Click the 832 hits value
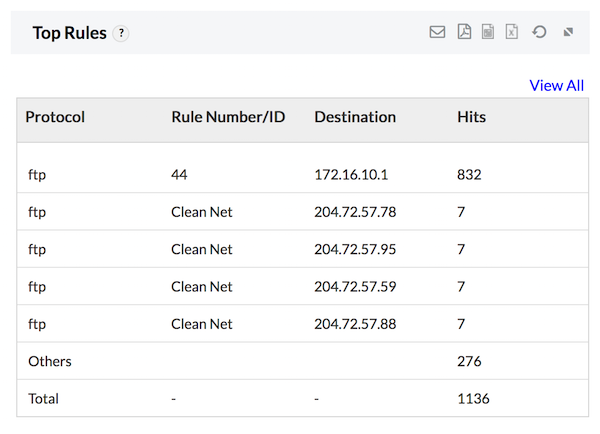The image size is (600, 434). [x=469, y=174]
